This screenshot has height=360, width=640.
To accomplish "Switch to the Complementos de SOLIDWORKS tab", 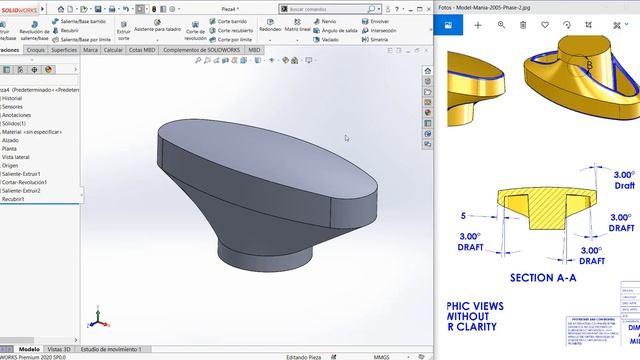I will [201, 50].
